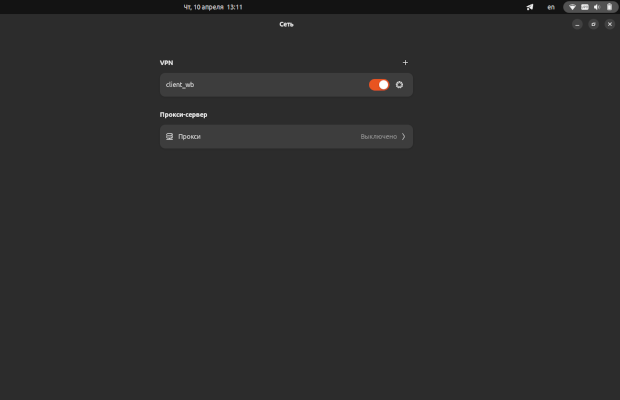Click the Прокси-сервер section heading

coord(183,115)
